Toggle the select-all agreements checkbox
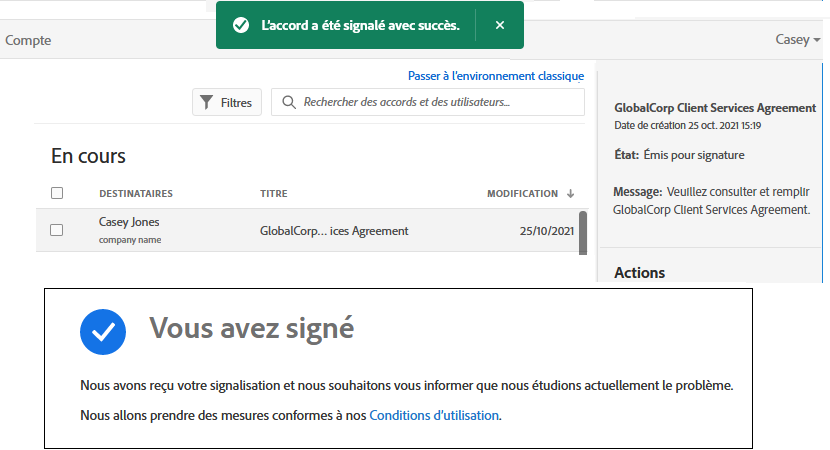This screenshot has width=830, height=450. [57, 193]
